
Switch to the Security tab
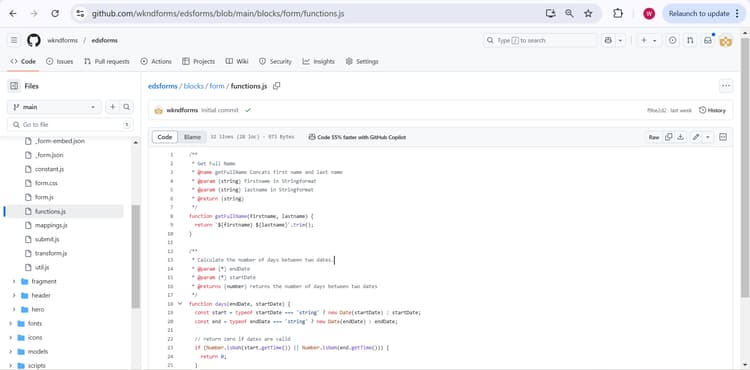276,62
